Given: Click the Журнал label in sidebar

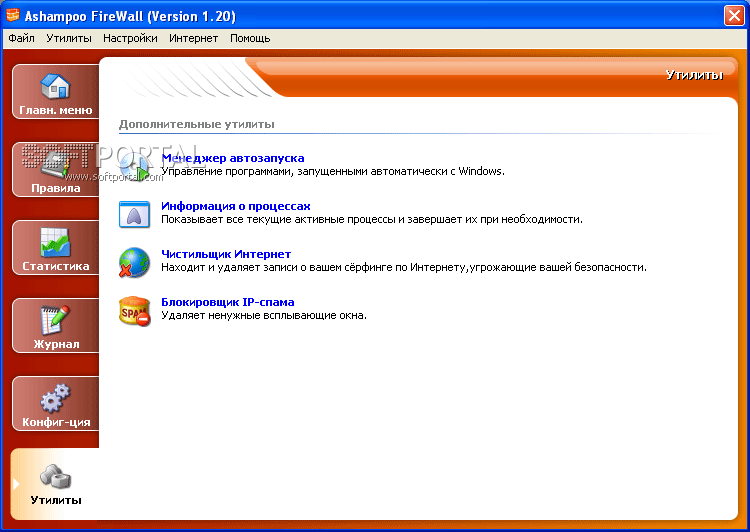Looking at the screenshot, I should pyautogui.click(x=56, y=344).
